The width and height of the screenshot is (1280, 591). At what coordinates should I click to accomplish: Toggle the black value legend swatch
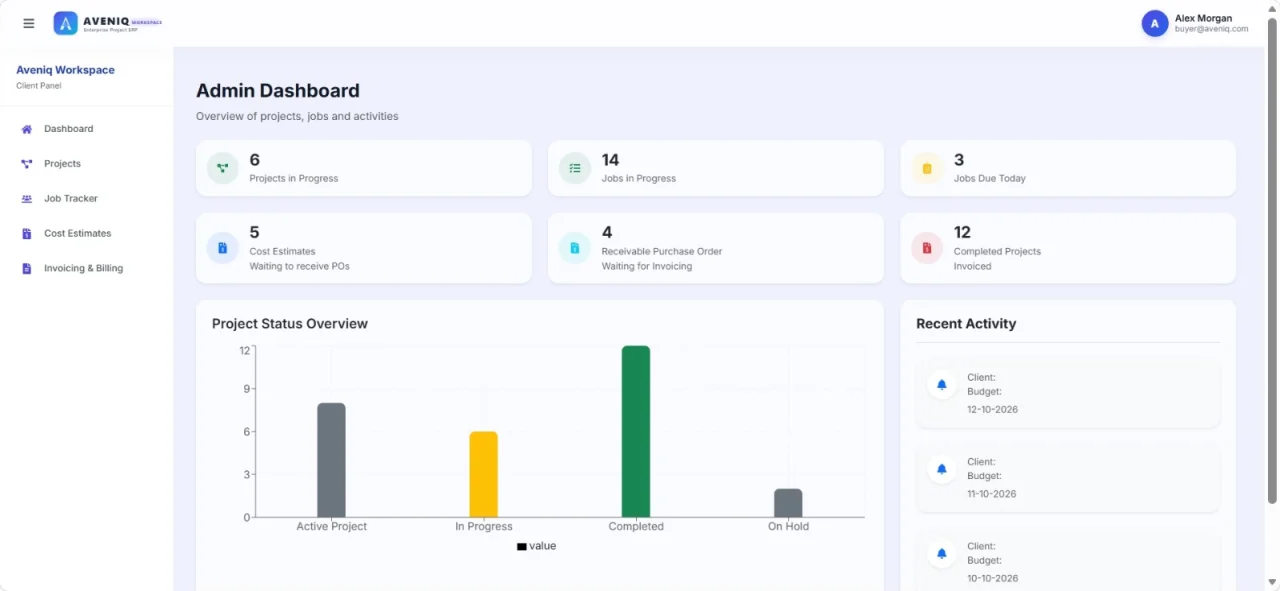(521, 547)
